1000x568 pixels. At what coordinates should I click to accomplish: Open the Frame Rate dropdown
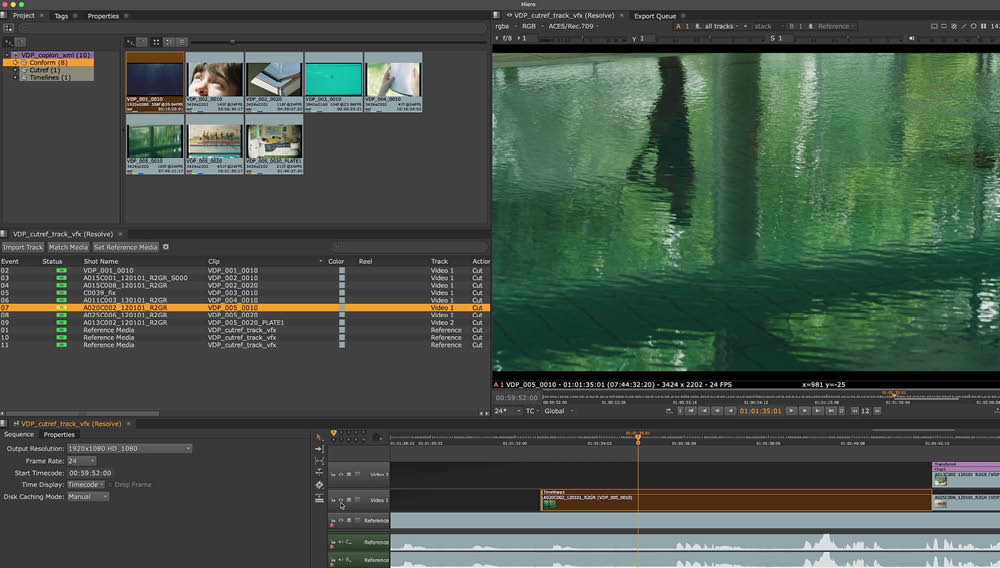click(x=81, y=460)
